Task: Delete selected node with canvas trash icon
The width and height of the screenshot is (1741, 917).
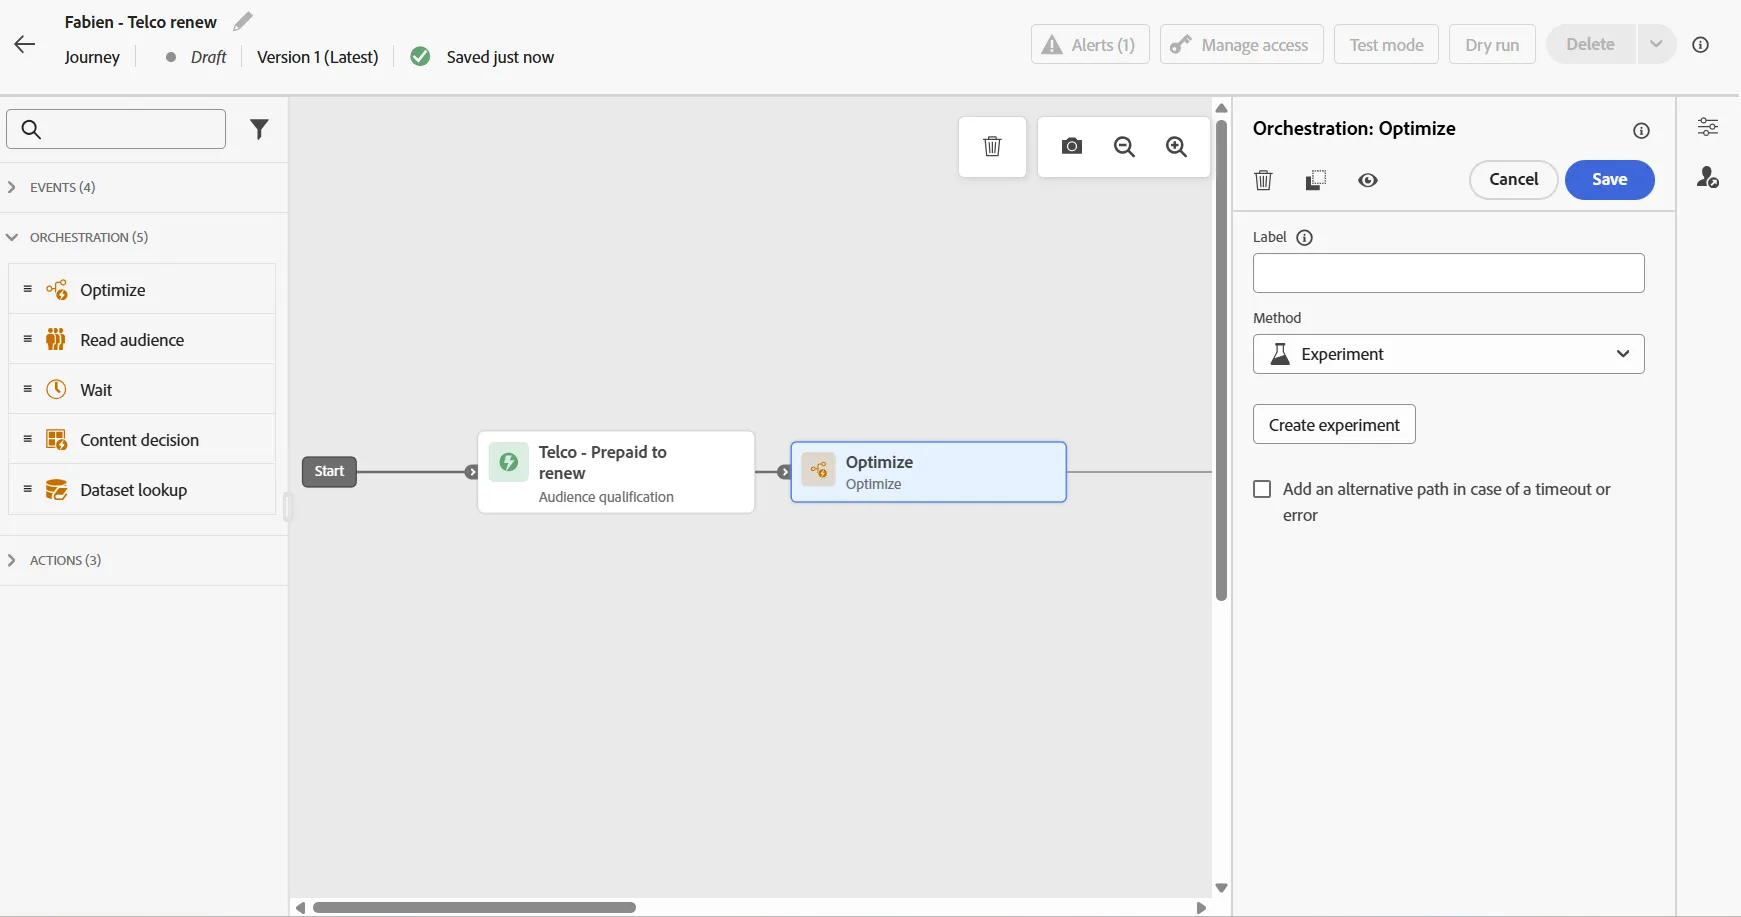Action: (x=992, y=146)
